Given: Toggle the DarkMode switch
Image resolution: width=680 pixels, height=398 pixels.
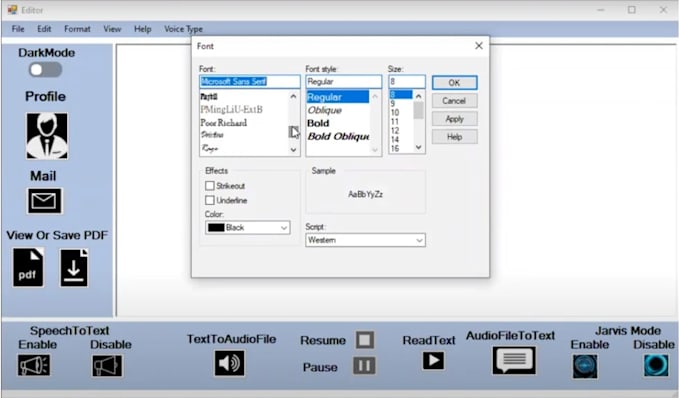Looking at the screenshot, I should click(x=46, y=70).
